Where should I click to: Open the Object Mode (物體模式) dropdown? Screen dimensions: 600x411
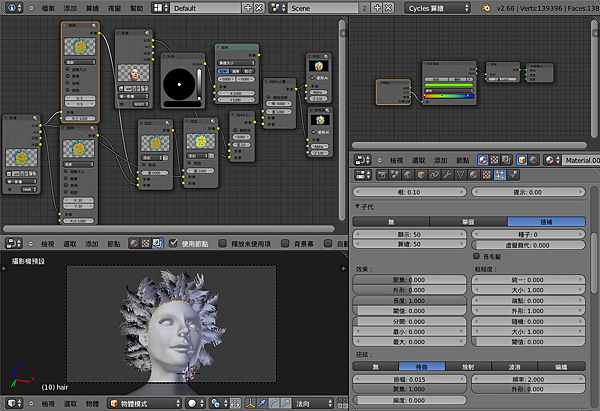145,403
